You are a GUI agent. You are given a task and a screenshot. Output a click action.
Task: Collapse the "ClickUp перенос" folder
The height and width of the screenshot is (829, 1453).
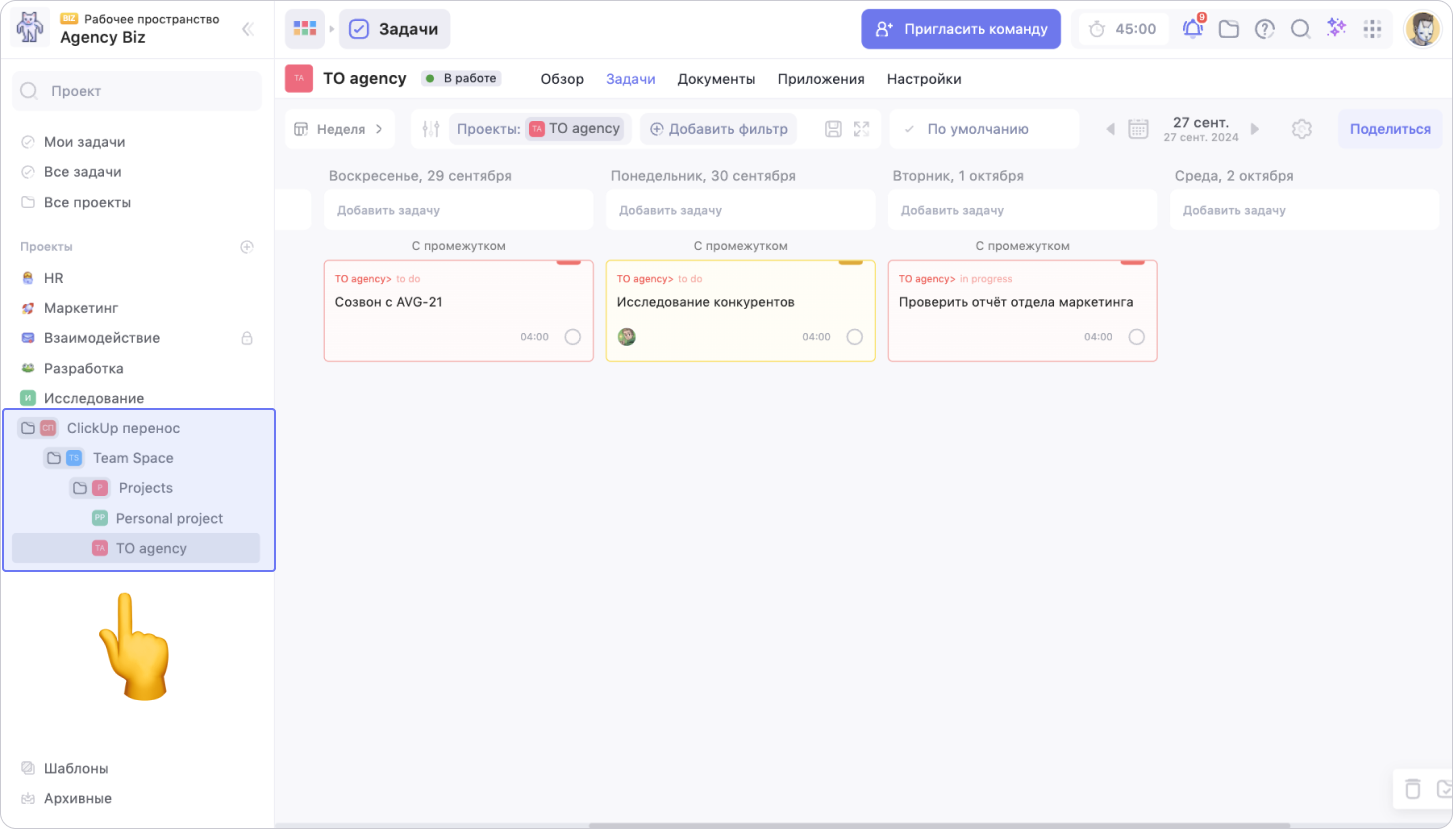(x=28, y=428)
